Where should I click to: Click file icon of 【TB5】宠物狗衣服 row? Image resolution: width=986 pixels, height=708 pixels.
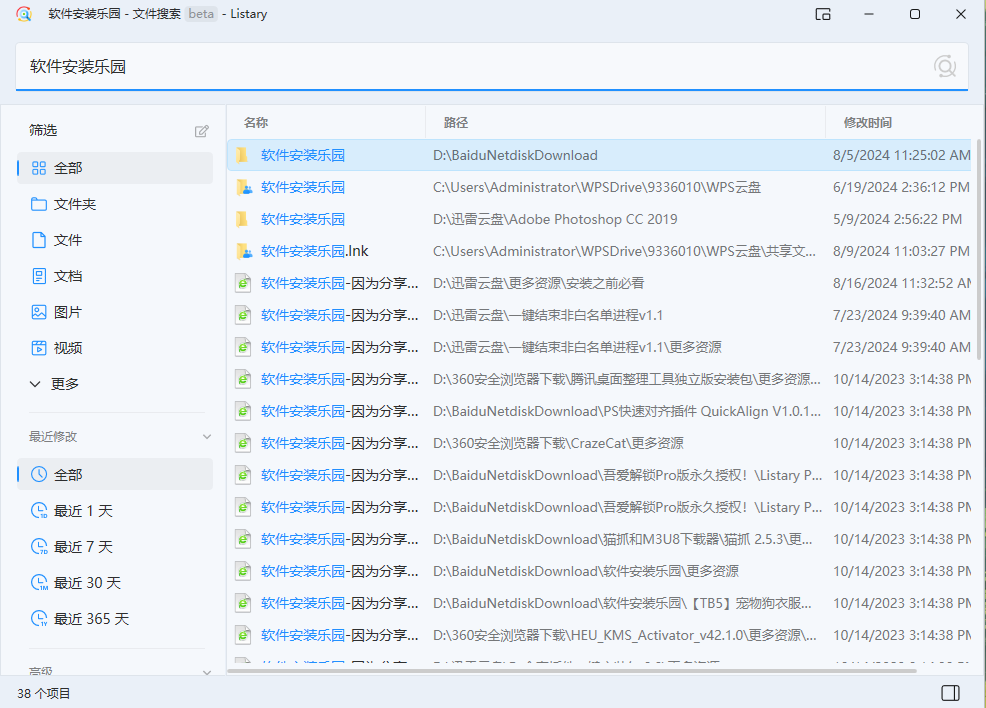(x=243, y=604)
